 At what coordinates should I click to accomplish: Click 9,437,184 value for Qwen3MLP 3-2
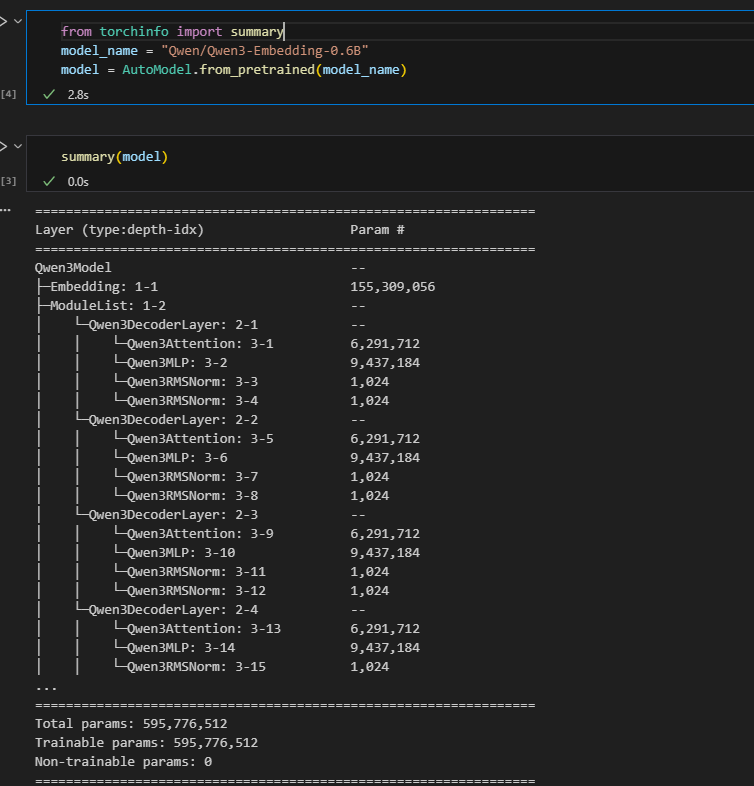(x=385, y=363)
